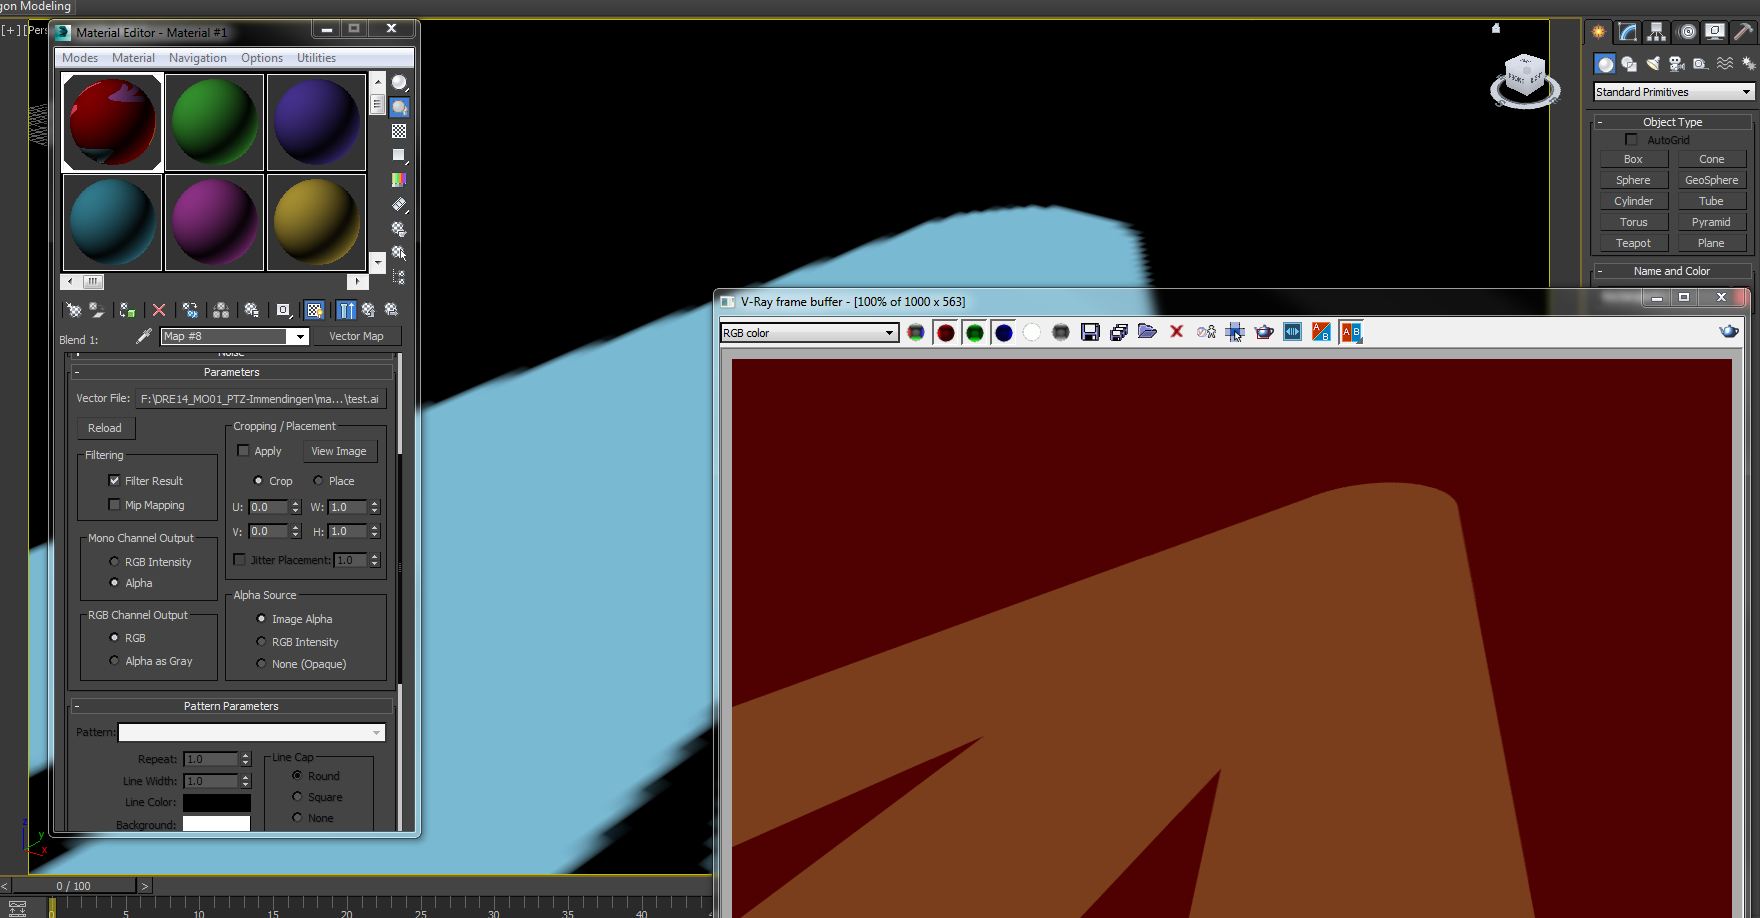
Task: Click Go to Parent icon in Material Editor
Action: (x=368, y=310)
